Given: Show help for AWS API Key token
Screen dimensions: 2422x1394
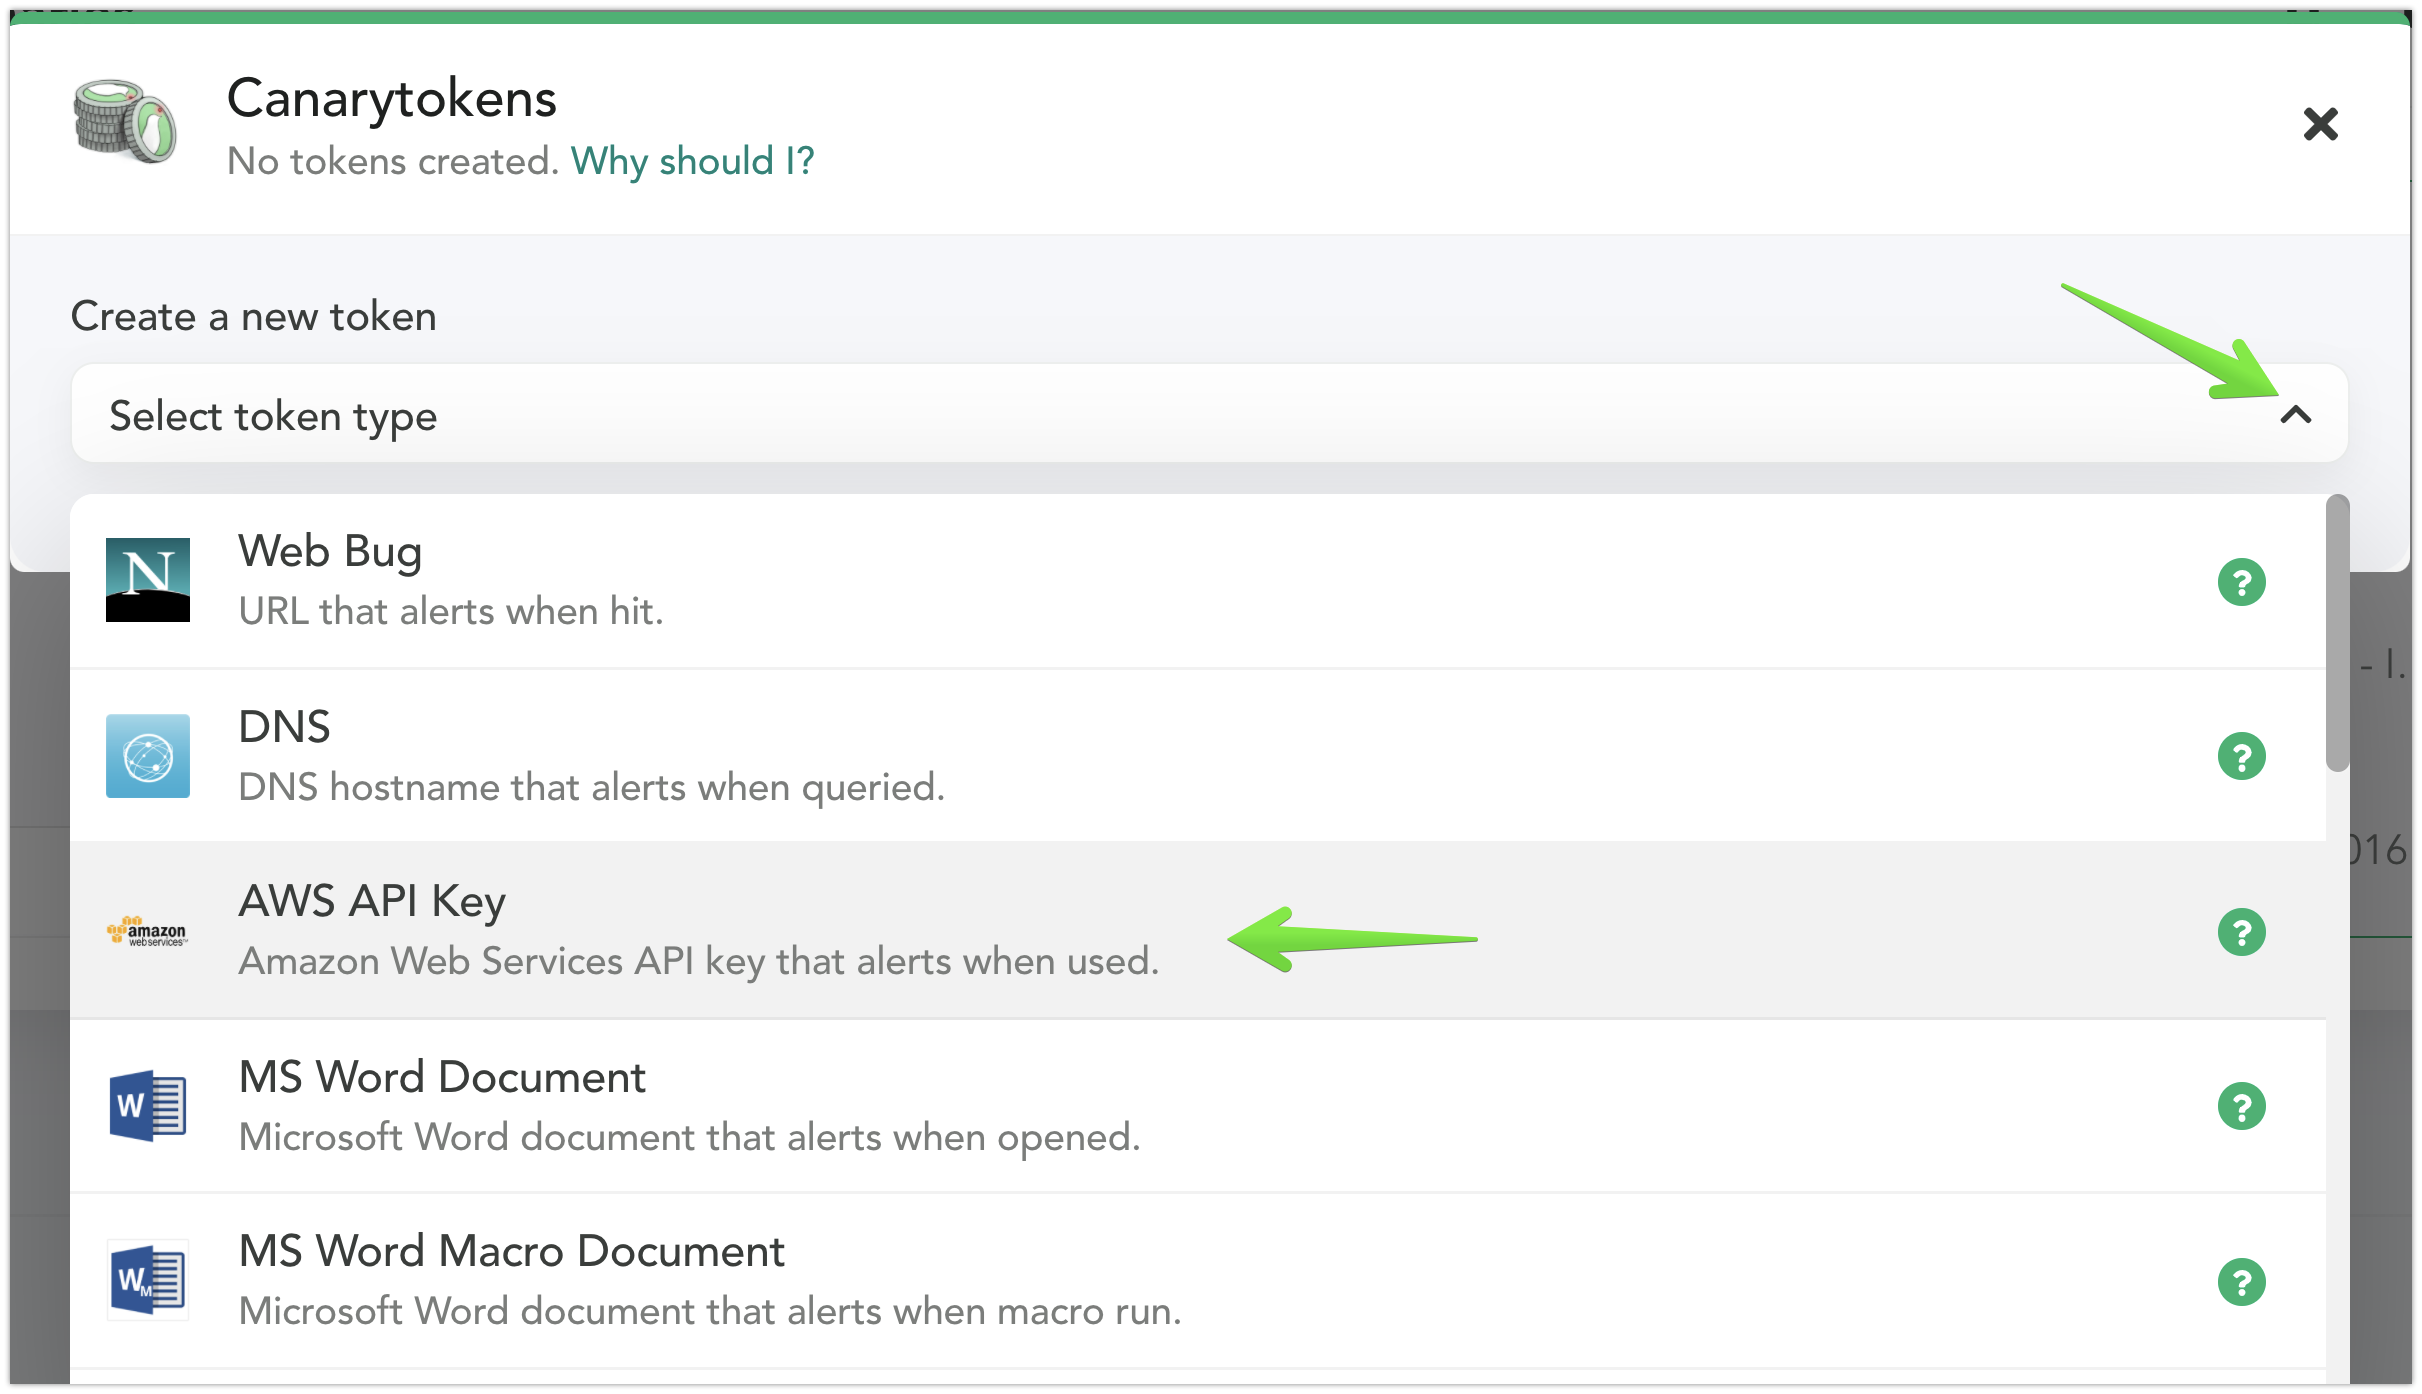Looking at the screenshot, I should click(2241, 932).
